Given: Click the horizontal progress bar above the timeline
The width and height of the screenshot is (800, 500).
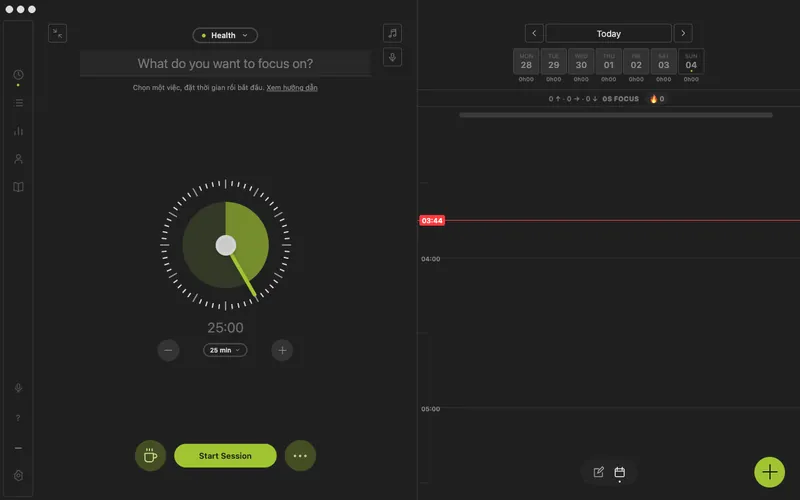Looking at the screenshot, I should coord(616,115).
